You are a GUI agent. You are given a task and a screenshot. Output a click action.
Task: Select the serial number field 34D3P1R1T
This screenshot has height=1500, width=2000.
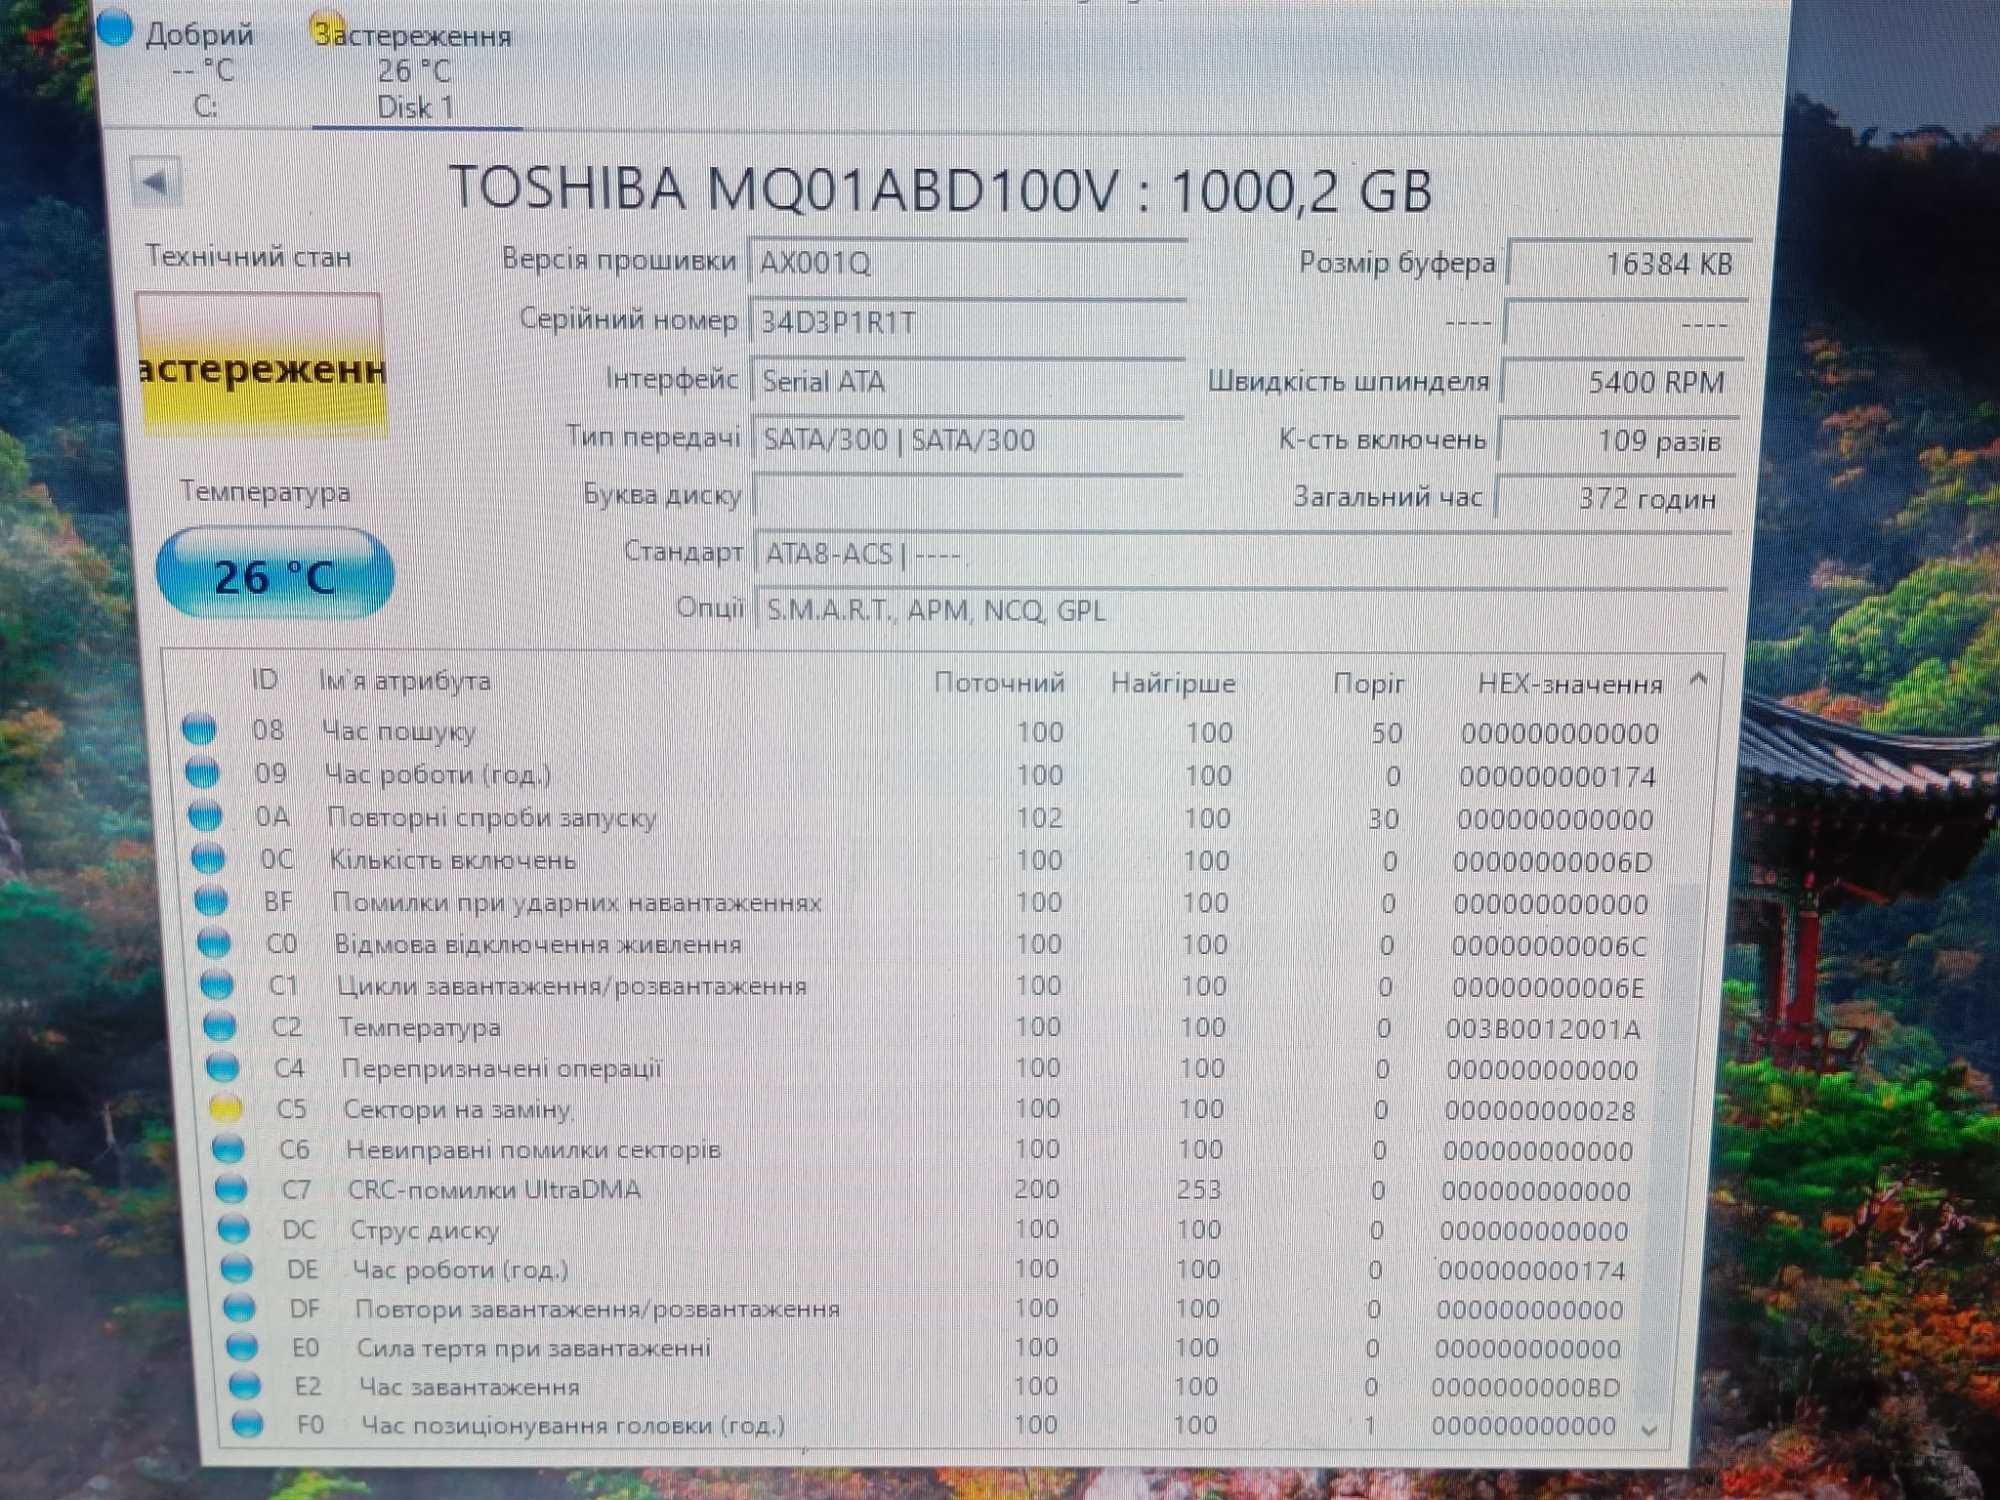tap(967, 322)
